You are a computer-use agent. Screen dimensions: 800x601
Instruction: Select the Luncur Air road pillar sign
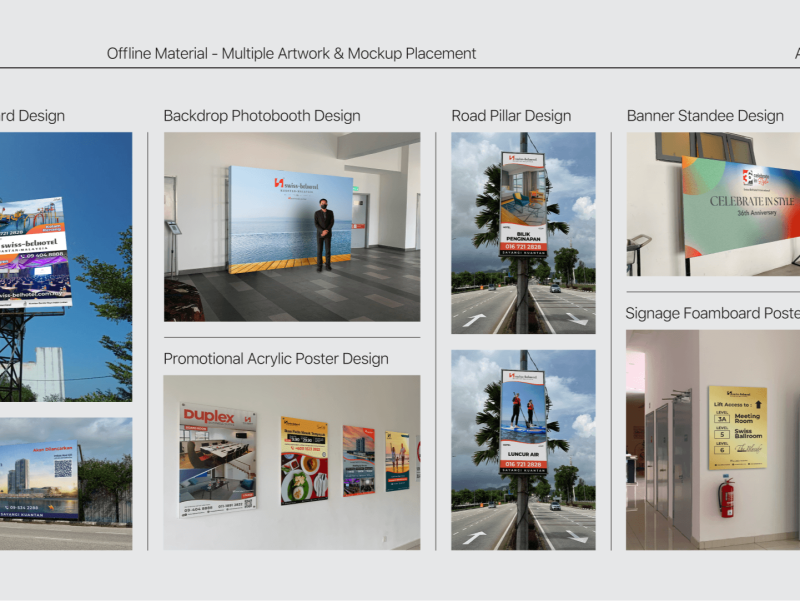click(x=523, y=421)
